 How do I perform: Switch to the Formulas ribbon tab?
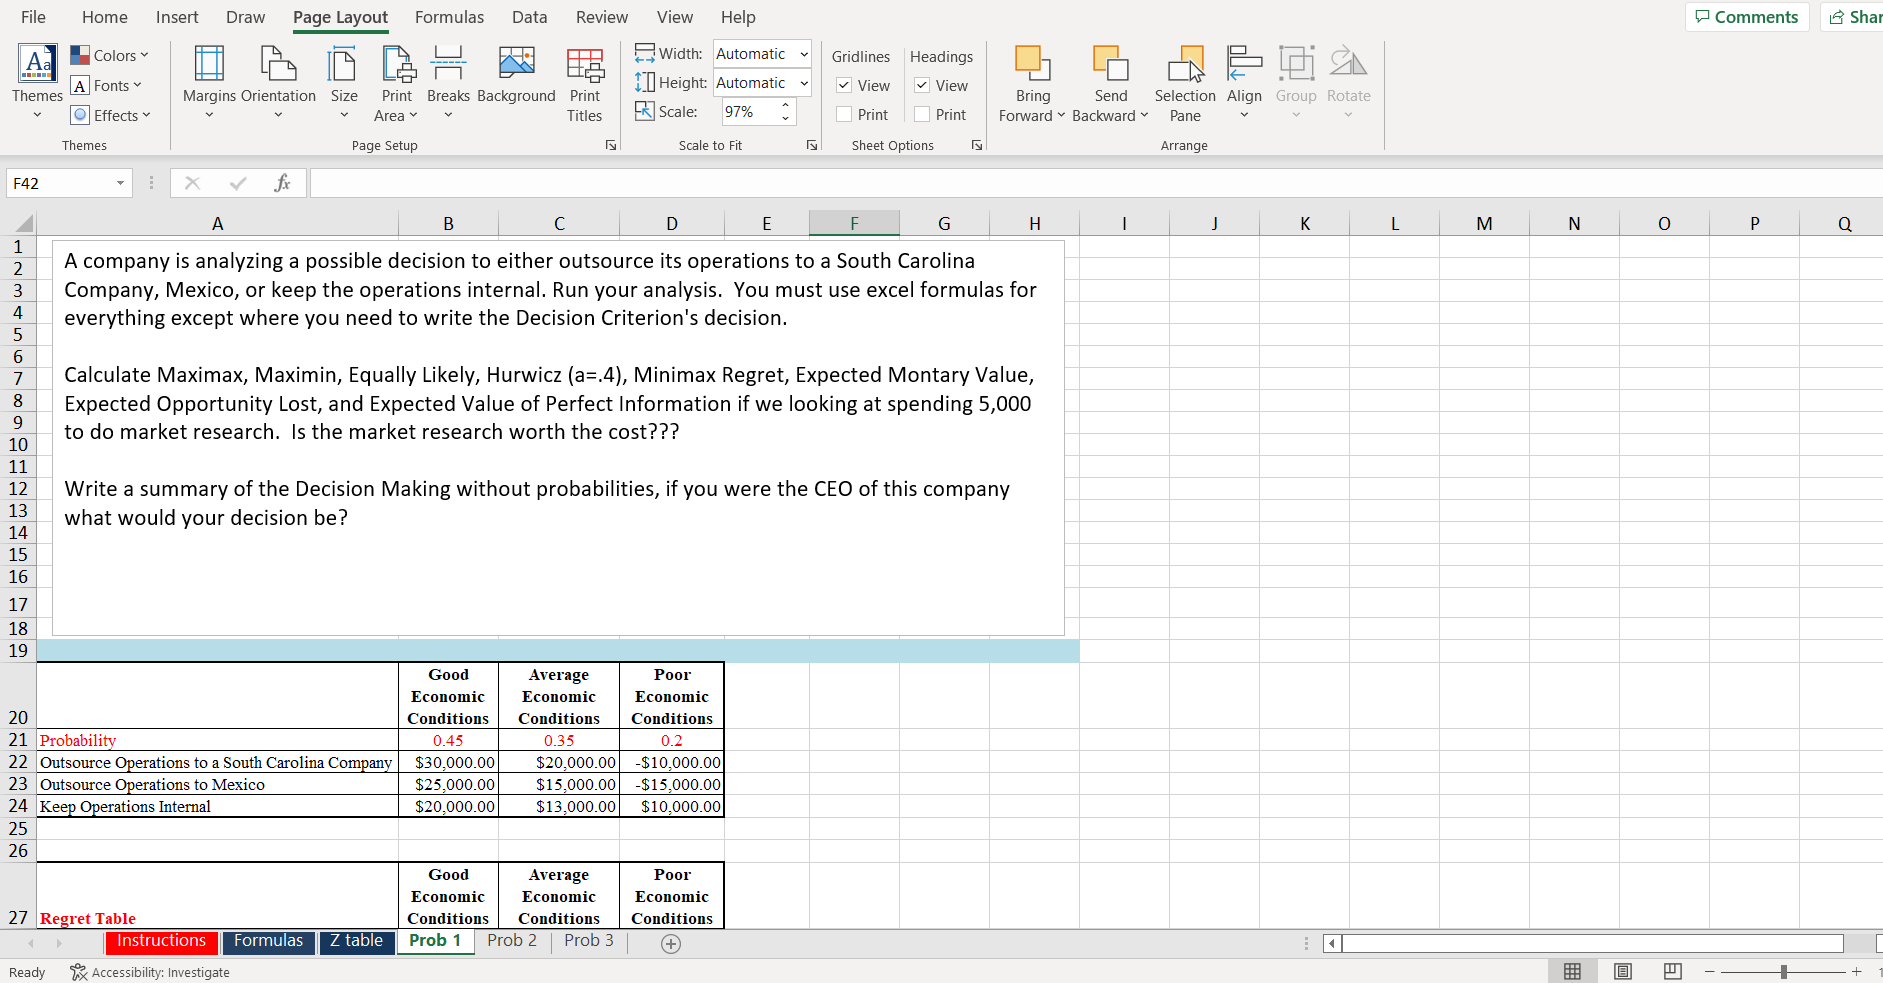click(449, 17)
